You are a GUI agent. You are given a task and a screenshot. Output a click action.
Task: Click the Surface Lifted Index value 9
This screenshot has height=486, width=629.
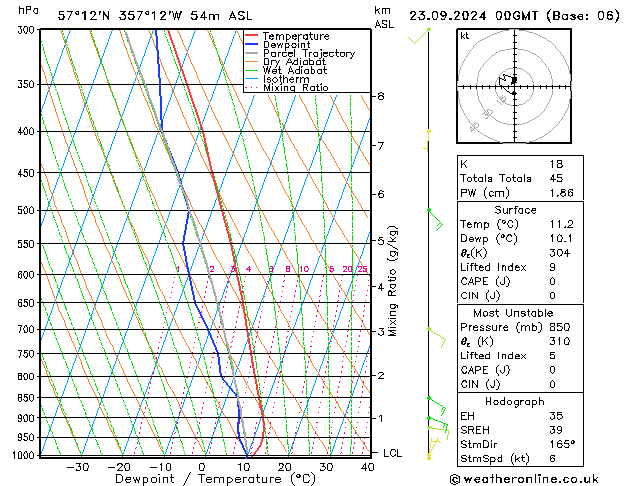point(553,267)
